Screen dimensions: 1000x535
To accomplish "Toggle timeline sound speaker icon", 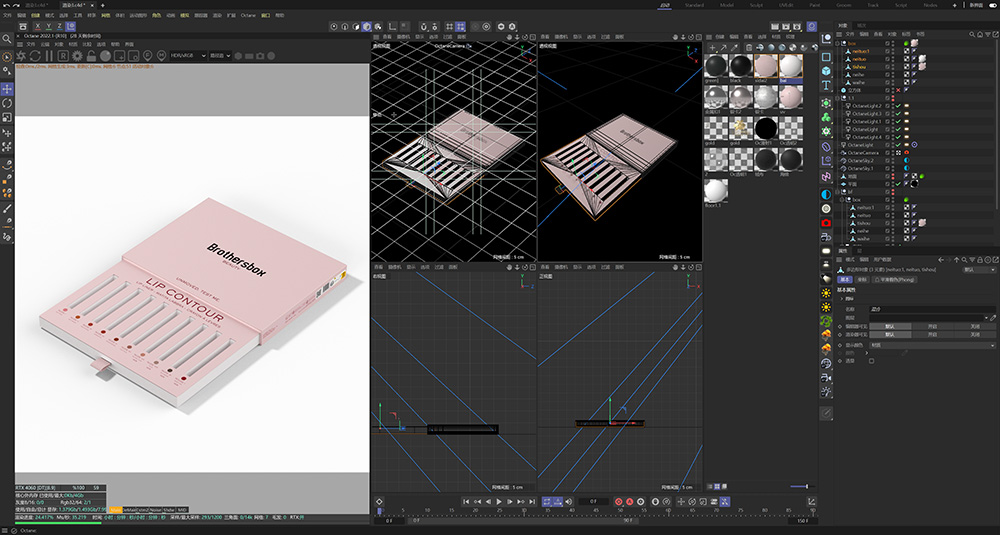I will (569, 502).
